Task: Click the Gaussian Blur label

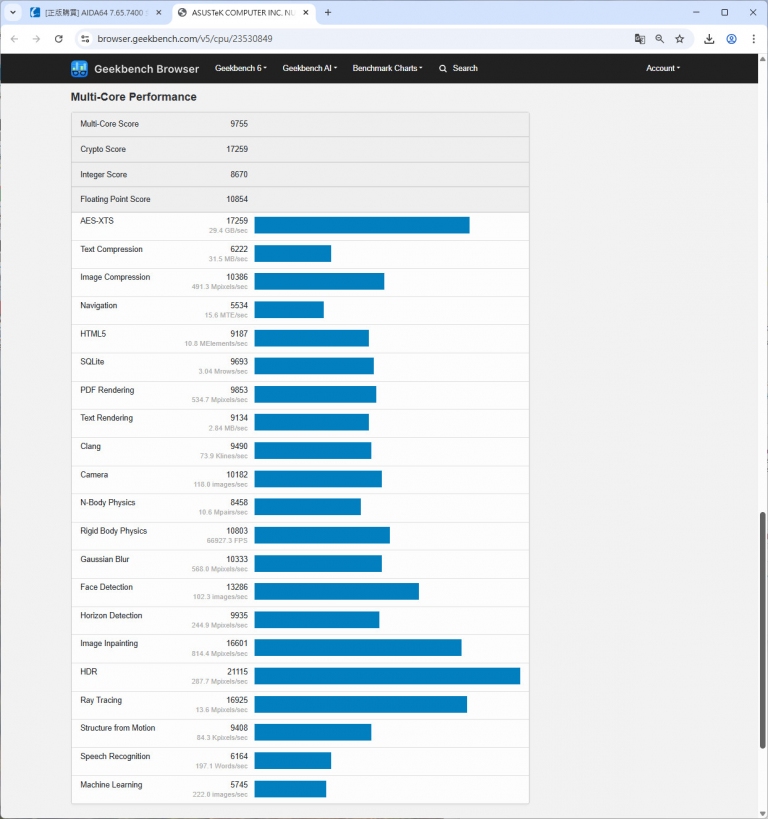Action: tap(104, 559)
